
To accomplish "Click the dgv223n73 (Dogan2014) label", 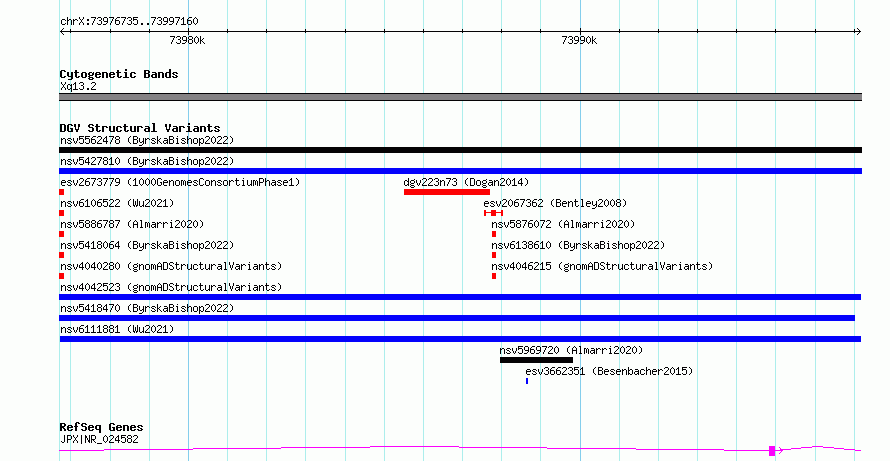I will tap(466, 182).
